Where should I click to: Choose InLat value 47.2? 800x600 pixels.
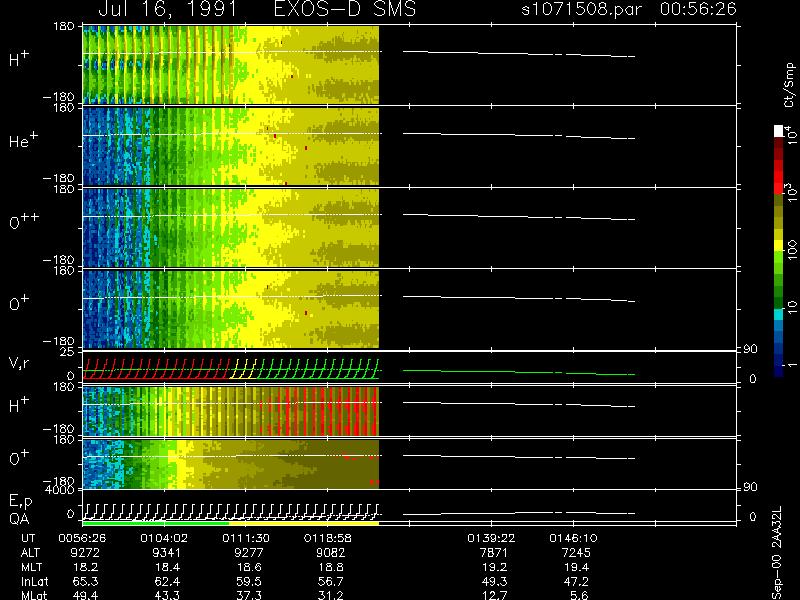tap(577, 581)
